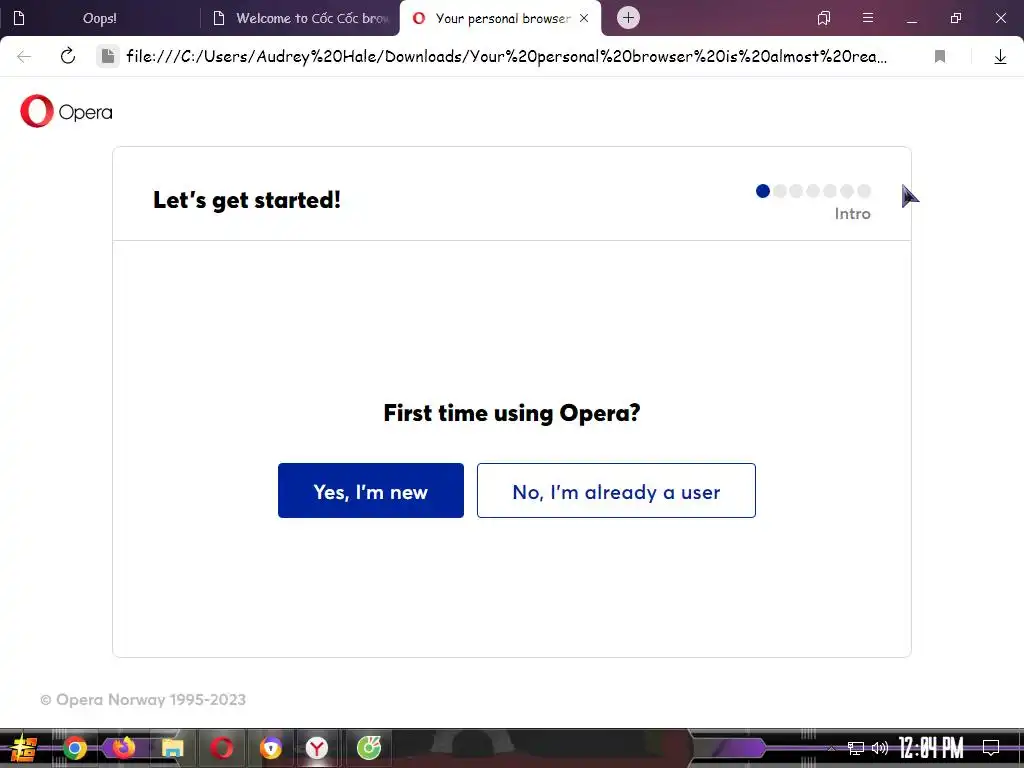
Task: Open Cốc Cốc browser from the taskbar
Action: (x=369, y=748)
